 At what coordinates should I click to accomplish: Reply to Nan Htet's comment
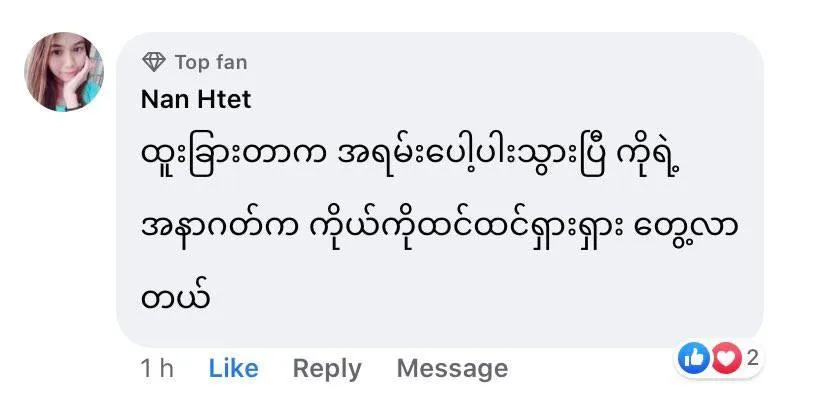click(327, 369)
